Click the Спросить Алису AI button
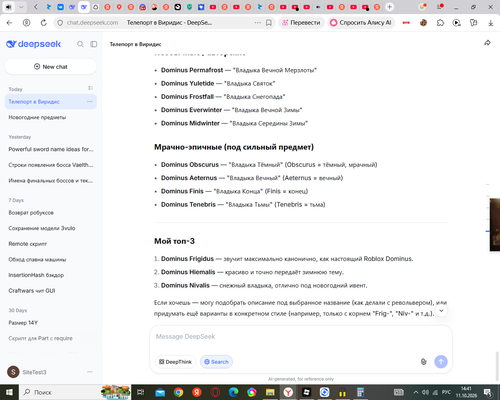 pos(361,23)
